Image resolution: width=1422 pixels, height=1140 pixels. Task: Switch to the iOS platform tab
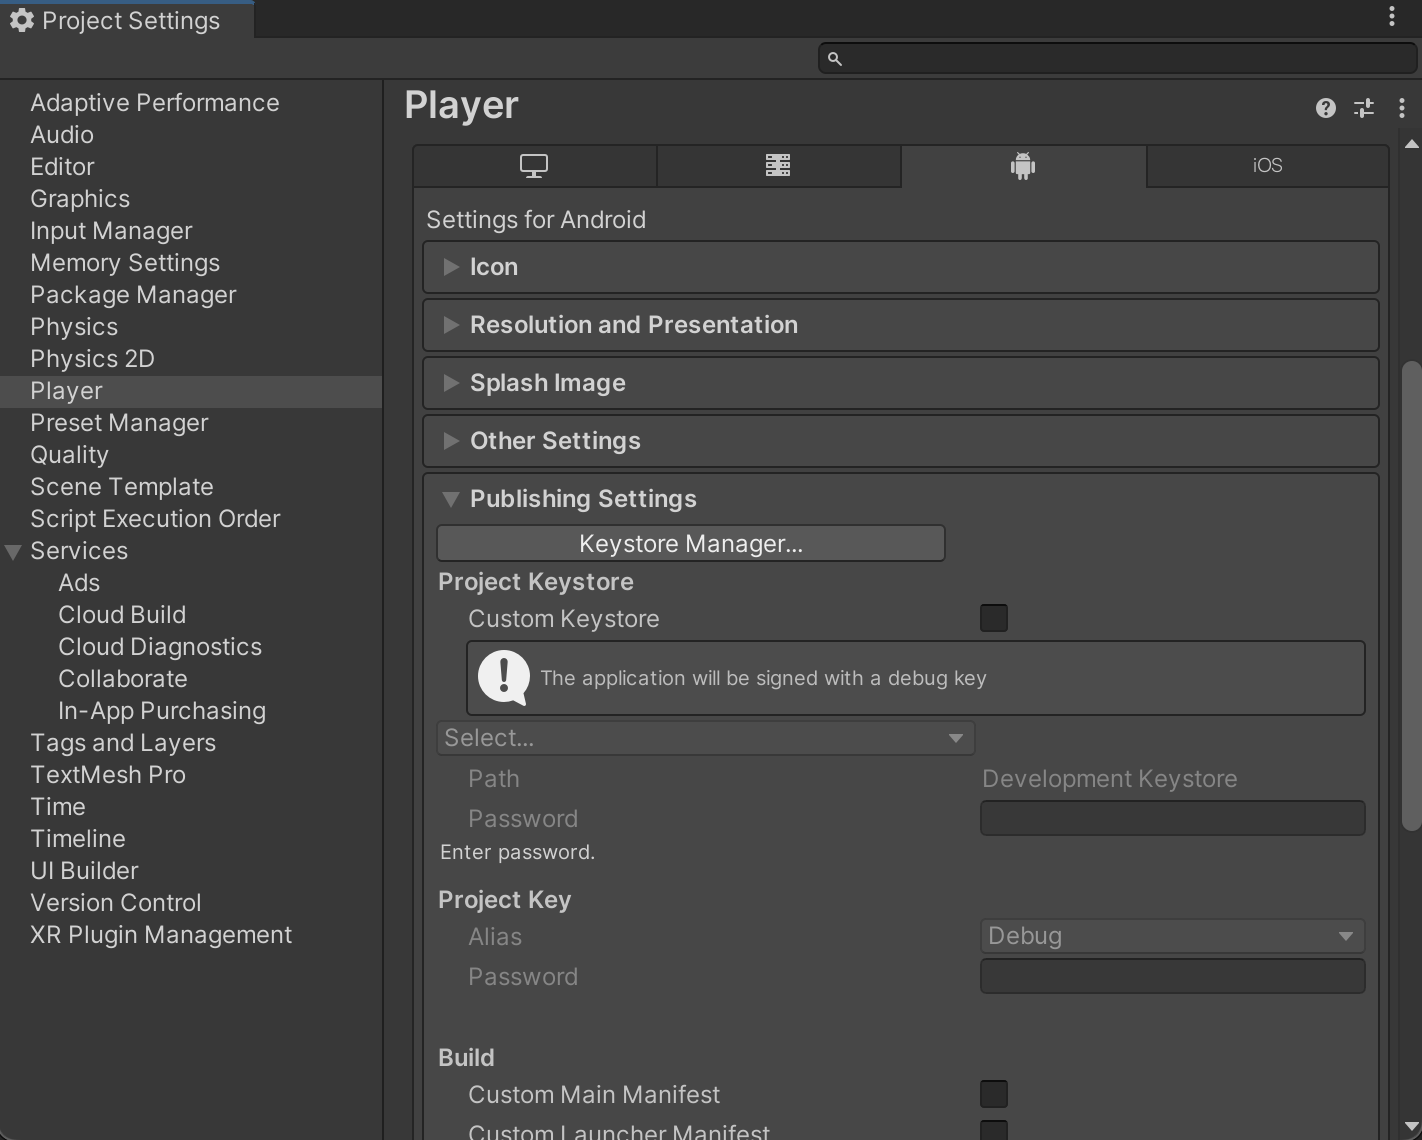[1267, 166]
